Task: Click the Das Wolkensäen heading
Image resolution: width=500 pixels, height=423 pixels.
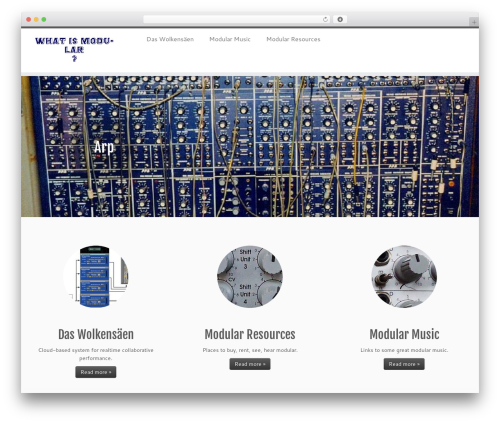Action: (96, 334)
